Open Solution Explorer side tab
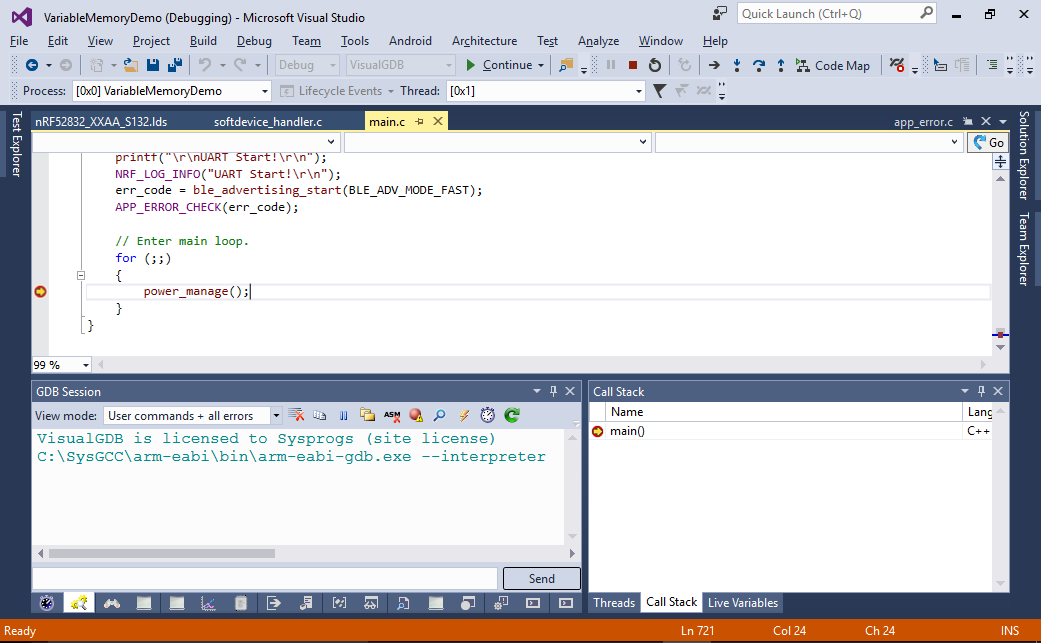1041x643 pixels. pyautogui.click(x=1024, y=155)
